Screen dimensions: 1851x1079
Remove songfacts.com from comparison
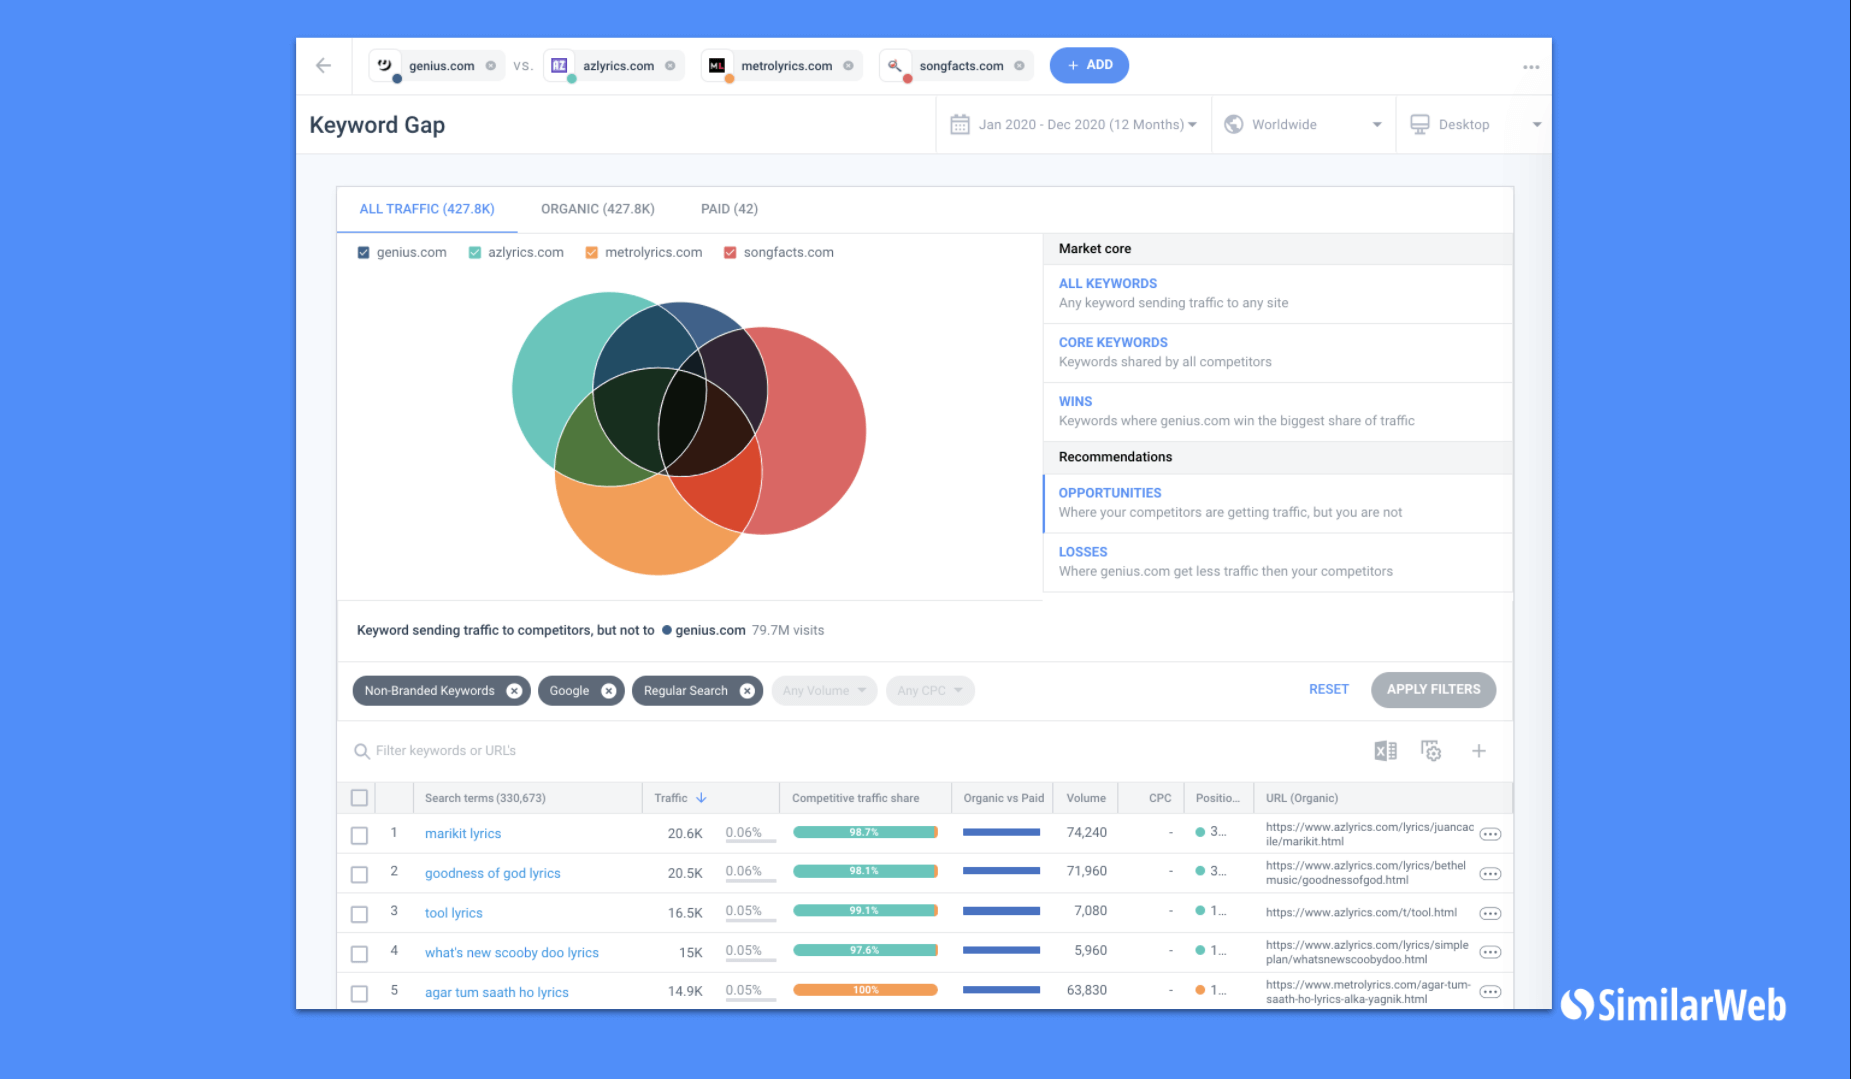coord(1019,66)
